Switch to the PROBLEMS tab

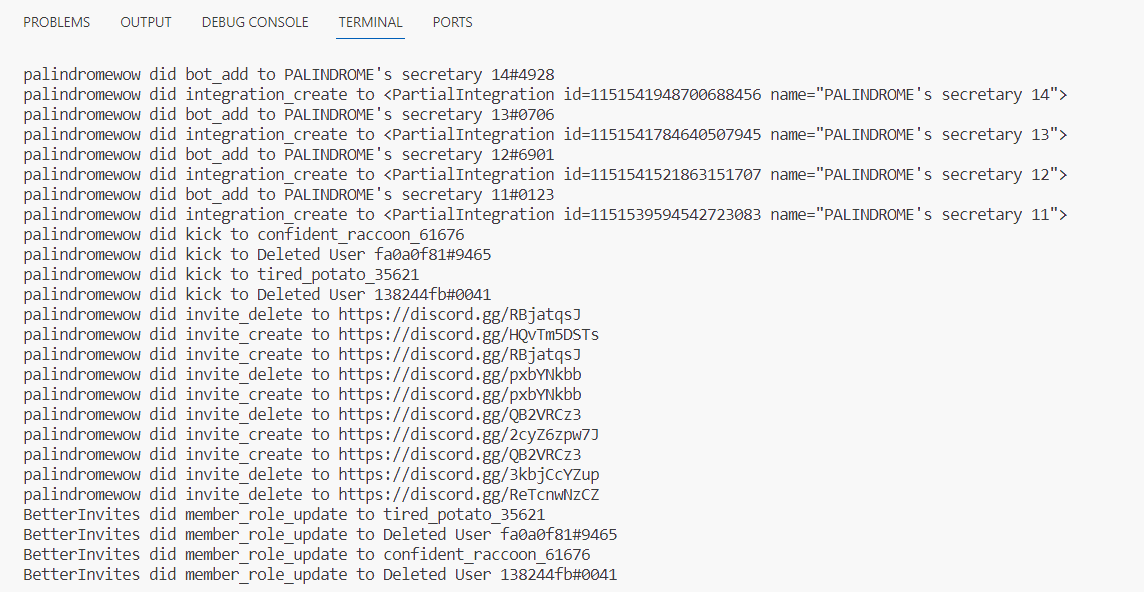[x=56, y=22]
